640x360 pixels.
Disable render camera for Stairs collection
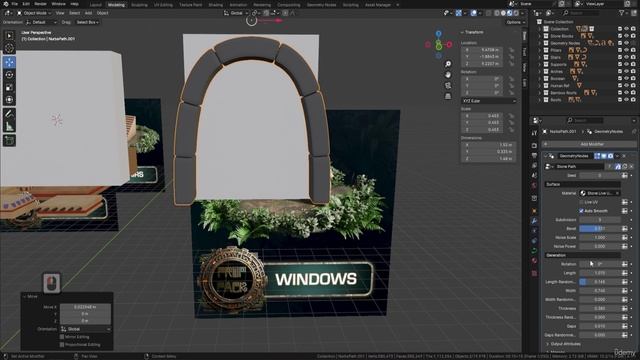click(x=633, y=57)
